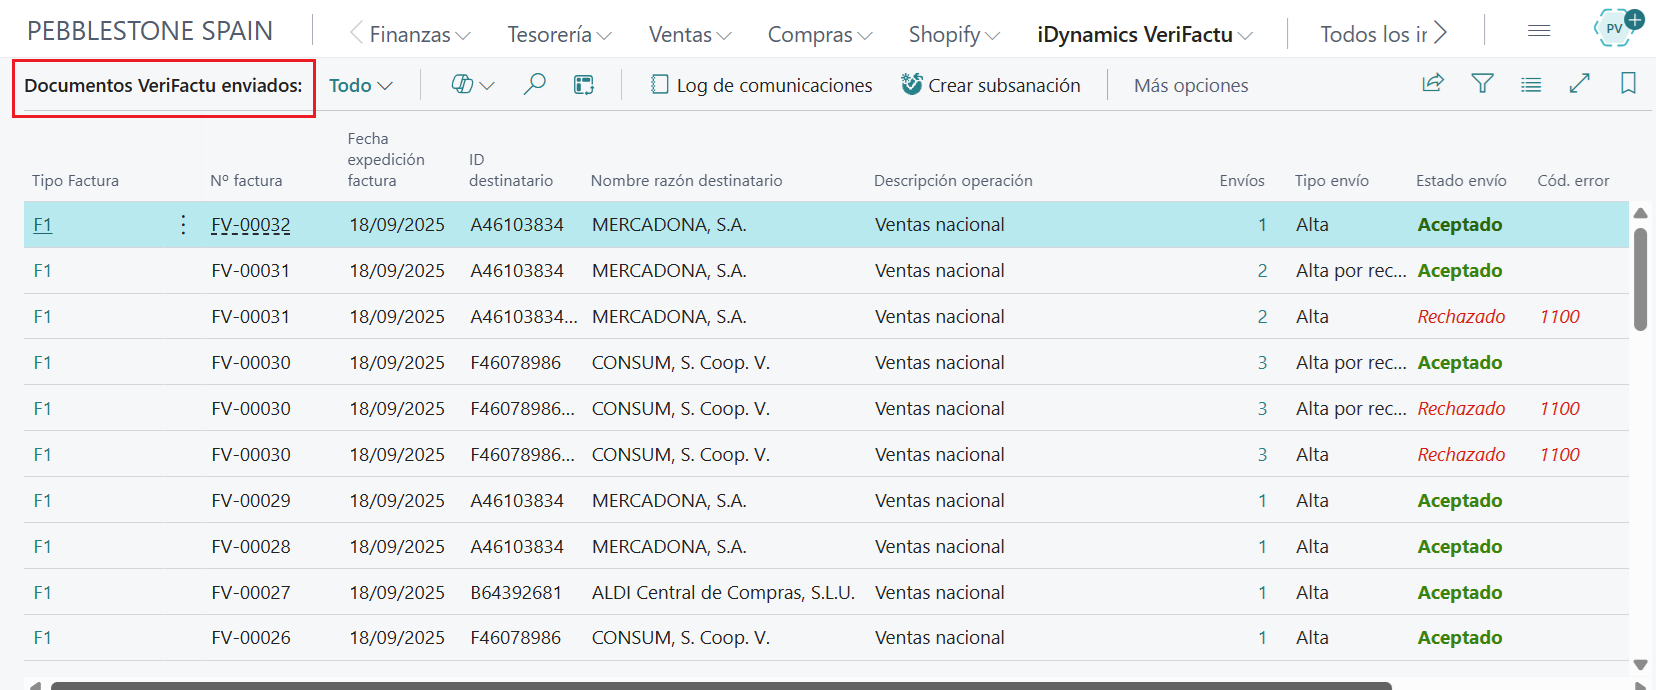This screenshot has height=690, width=1656.
Task: Open the share icon menu
Action: (x=1433, y=84)
